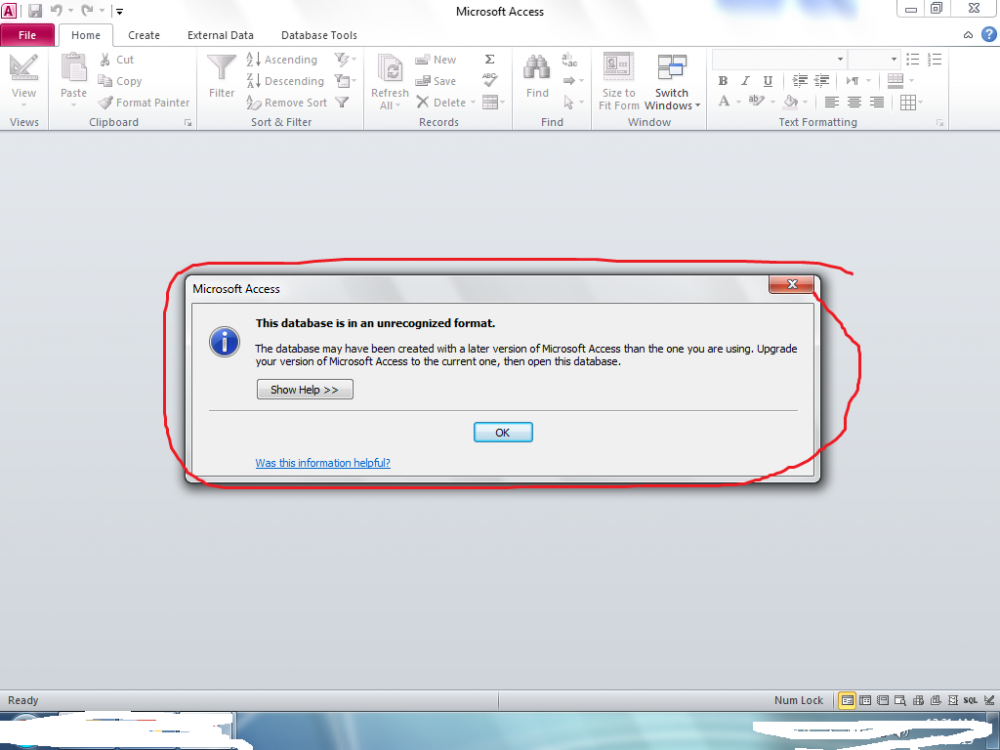Image resolution: width=1000 pixels, height=750 pixels.
Task: Click the Refresh All icon
Action: click(x=390, y=68)
